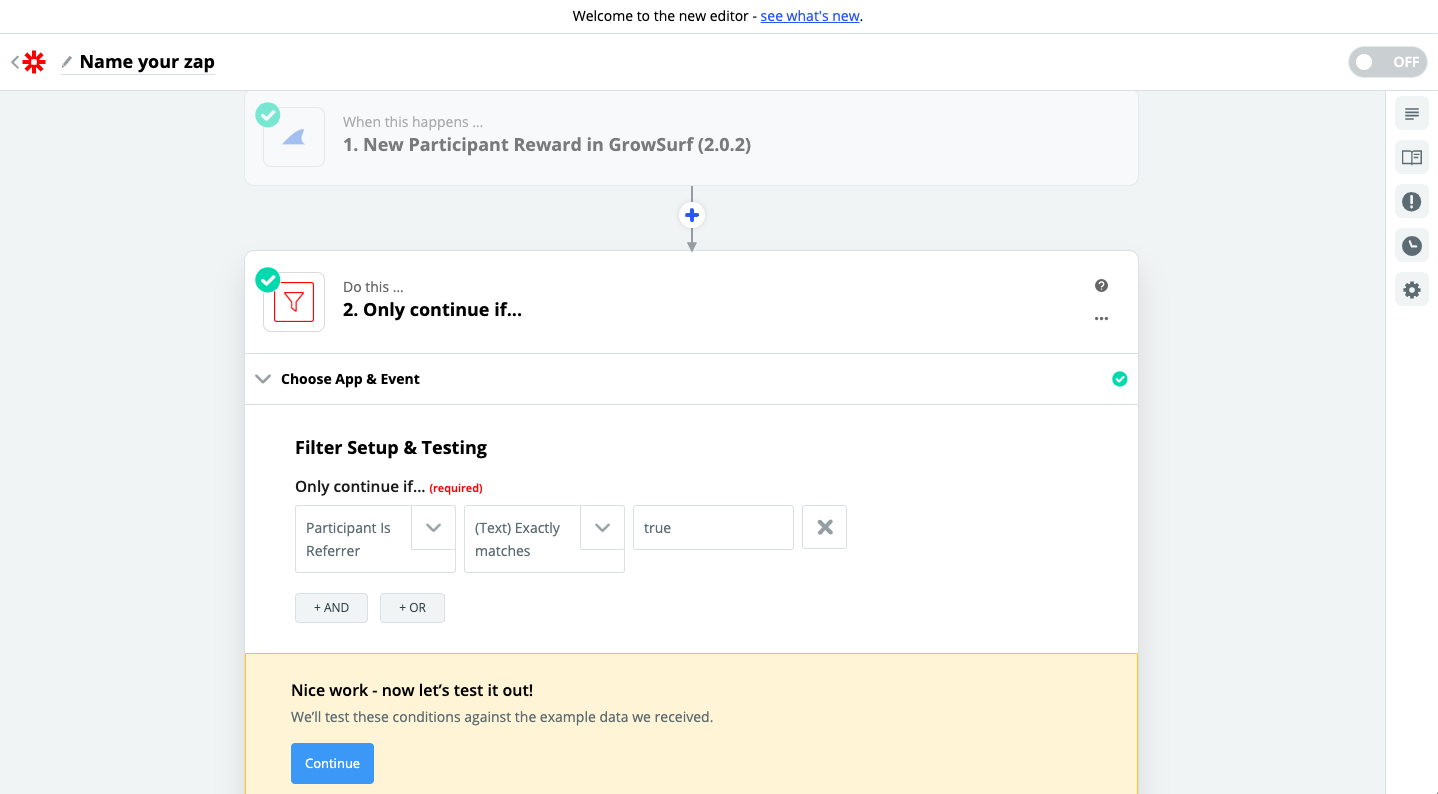The image size is (1438, 794).
Task: Click the 'Filter Setup & Testing' heading
Action: pos(391,448)
